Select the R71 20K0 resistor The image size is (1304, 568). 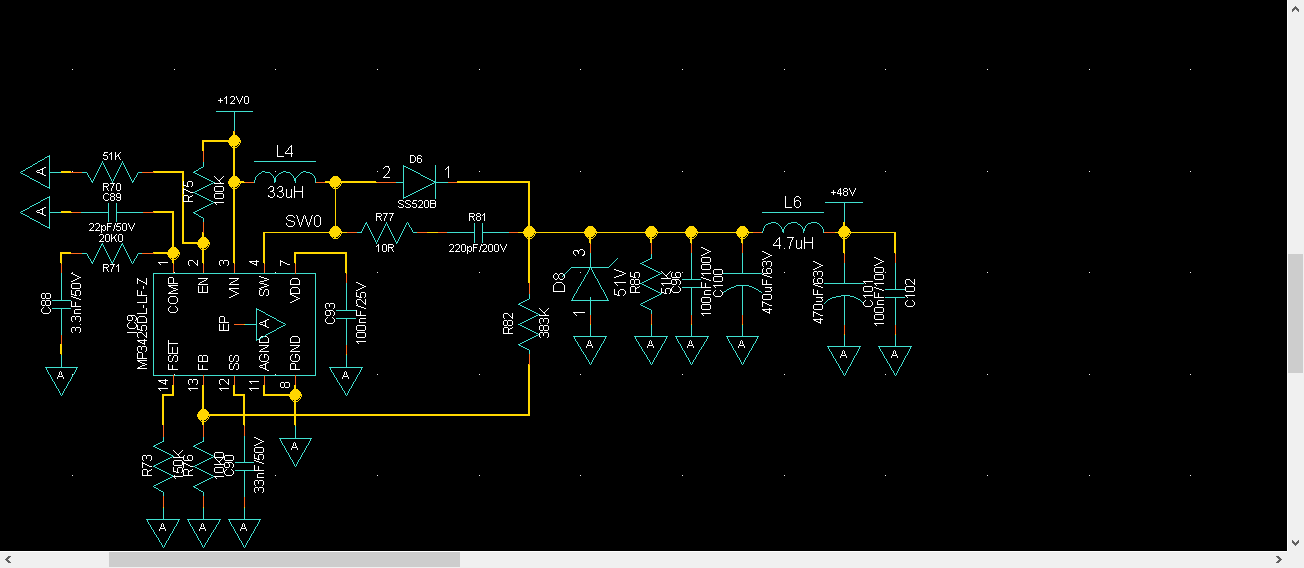[x=110, y=254]
